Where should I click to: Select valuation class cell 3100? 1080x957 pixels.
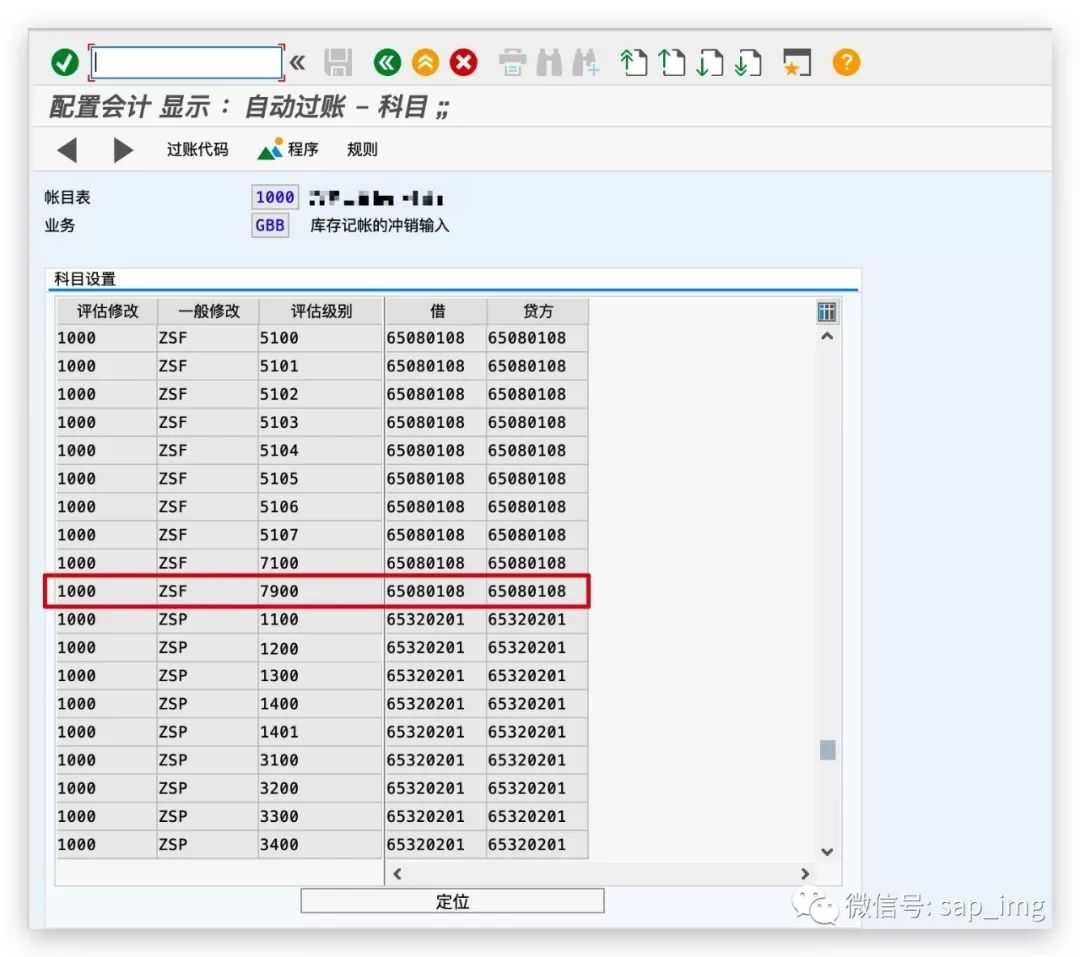(320, 760)
